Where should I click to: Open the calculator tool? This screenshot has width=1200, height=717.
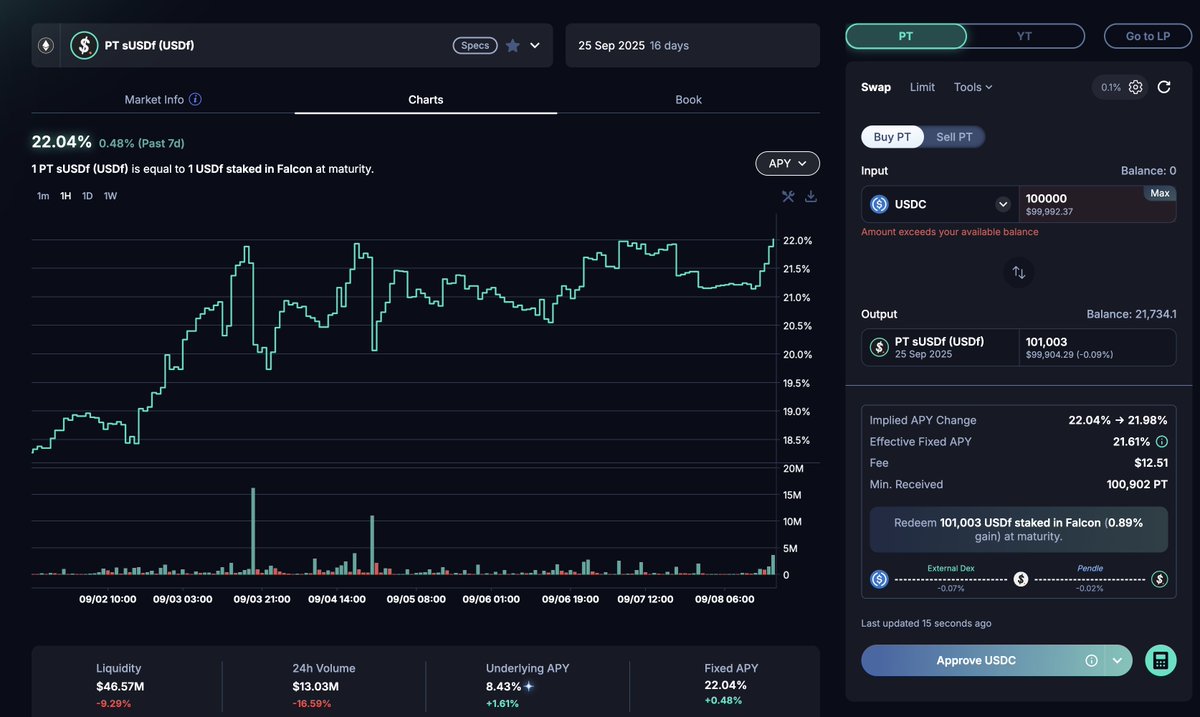click(x=1161, y=660)
